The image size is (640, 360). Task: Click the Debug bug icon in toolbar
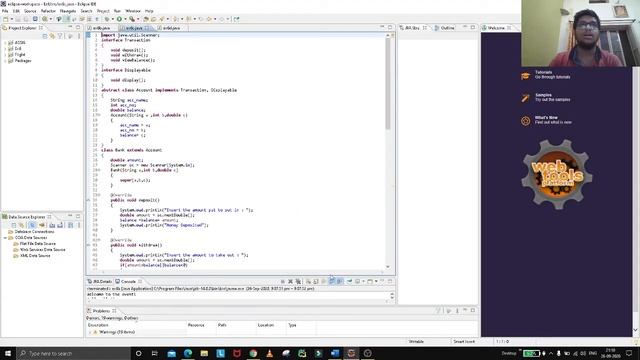tap(107, 19)
